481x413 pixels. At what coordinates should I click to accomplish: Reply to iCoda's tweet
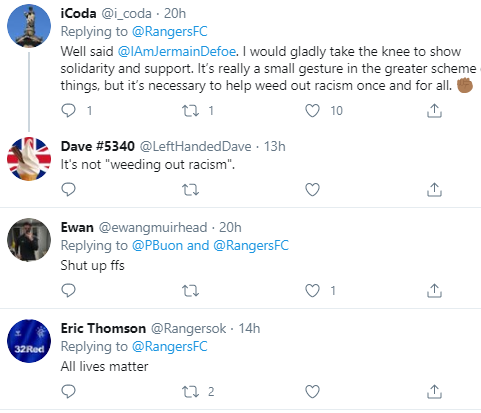(69, 110)
